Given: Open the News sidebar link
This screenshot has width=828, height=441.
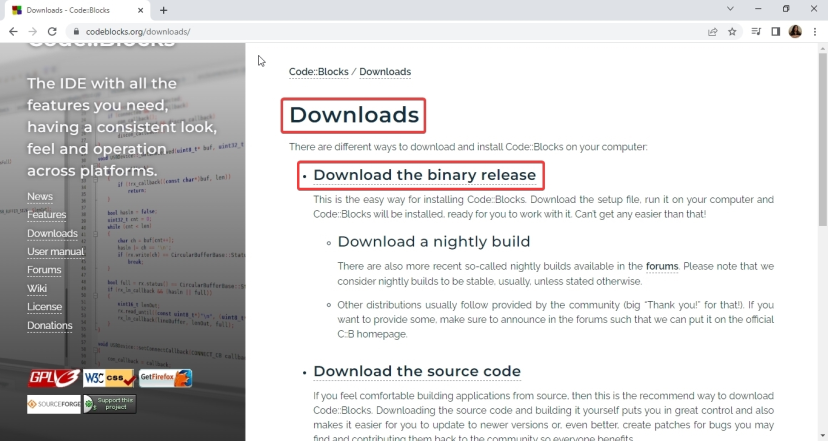Looking at the screenshot, I should [40, 196].
